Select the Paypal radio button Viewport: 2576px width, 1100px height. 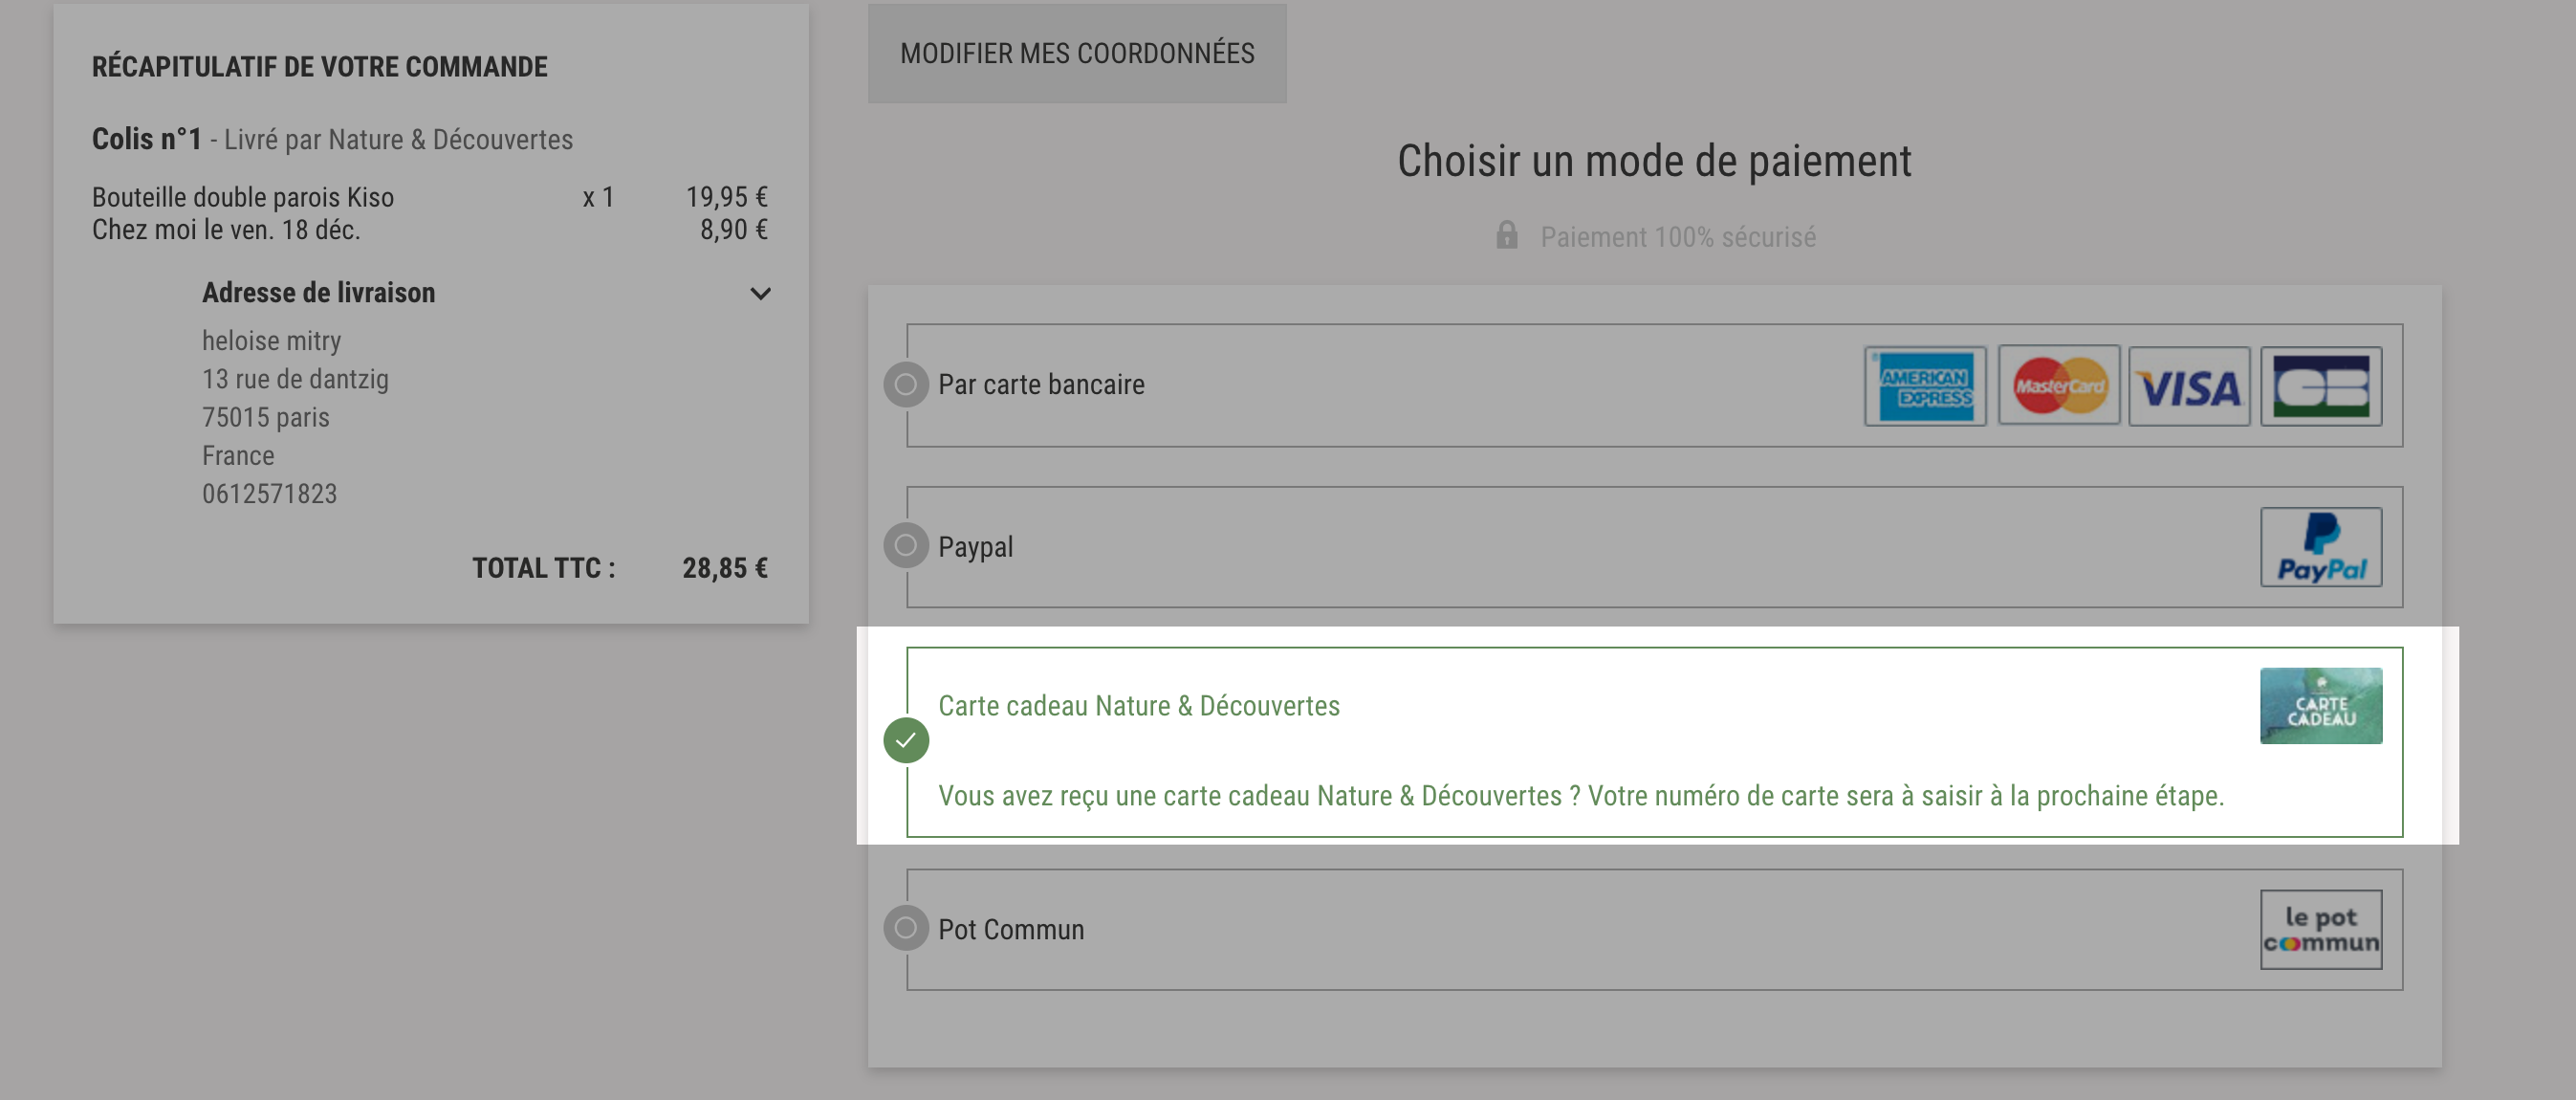click(906, 546)
